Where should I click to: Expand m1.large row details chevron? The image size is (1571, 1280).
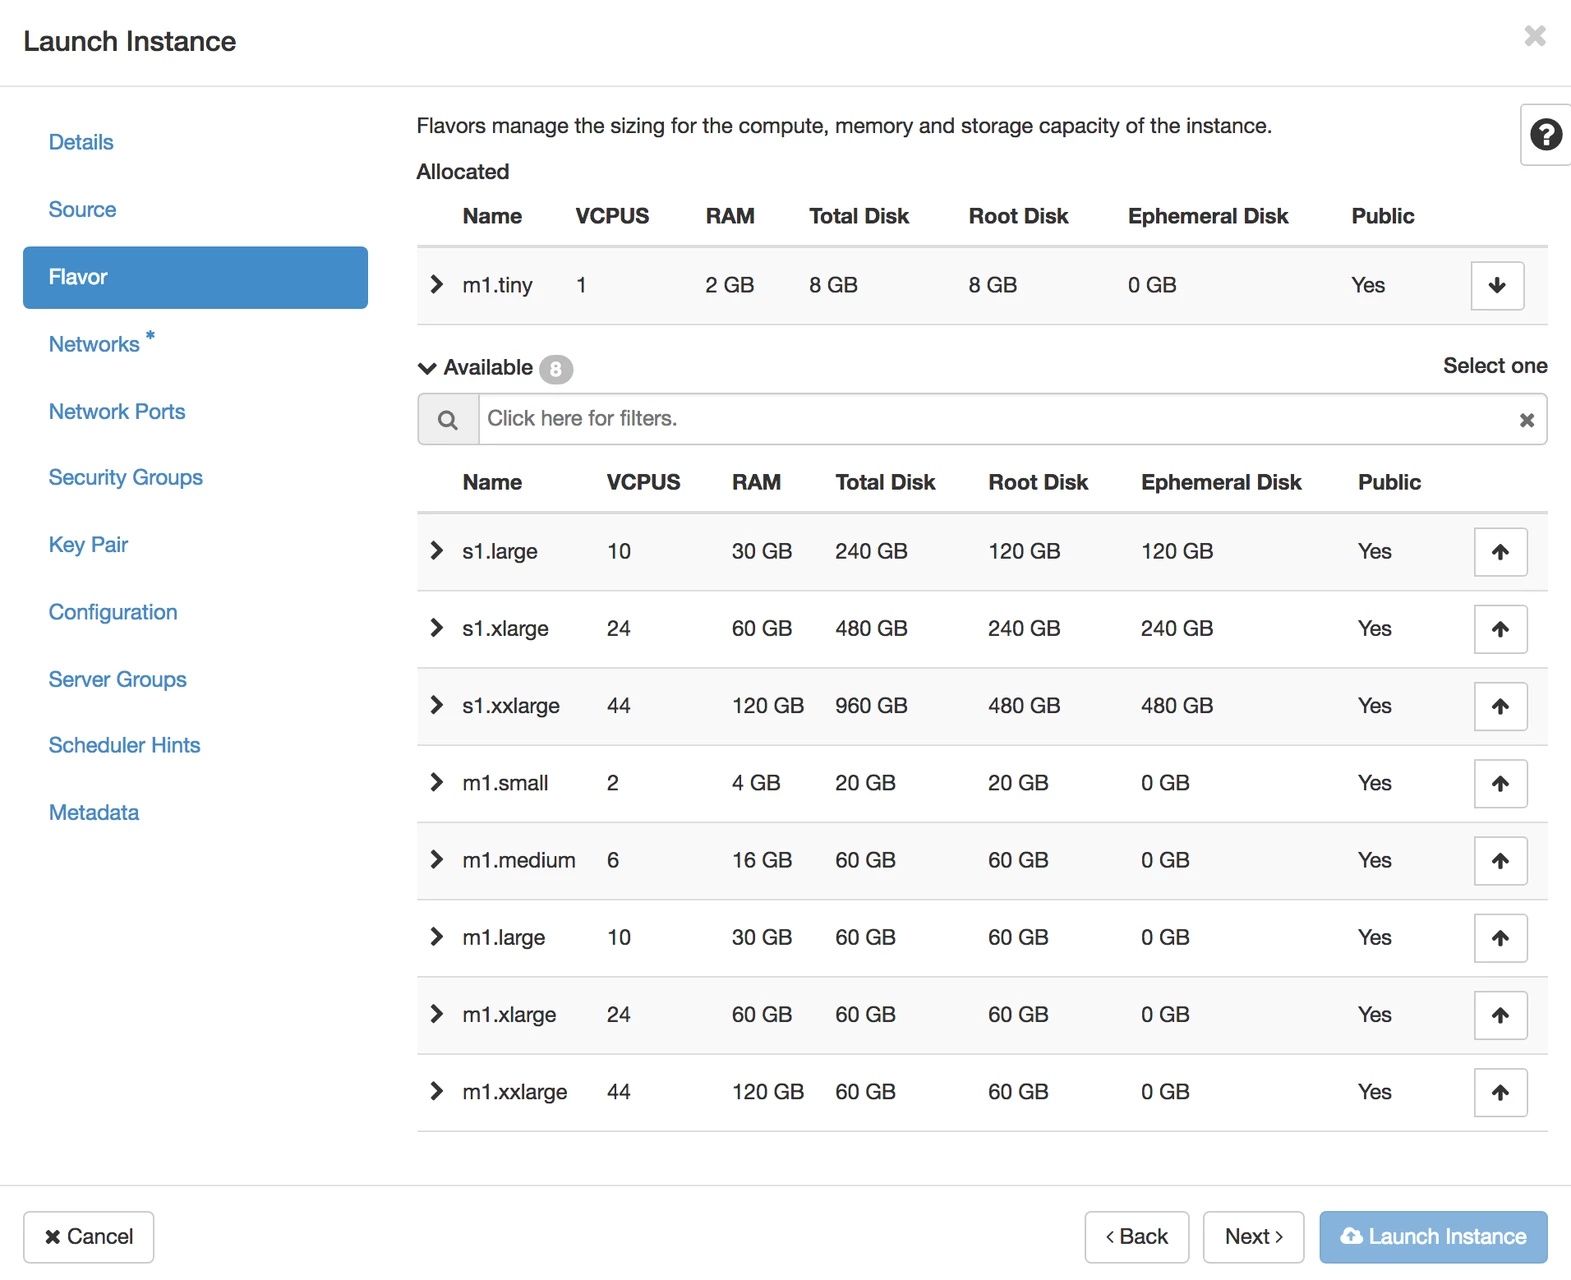(x=436, y=937)
